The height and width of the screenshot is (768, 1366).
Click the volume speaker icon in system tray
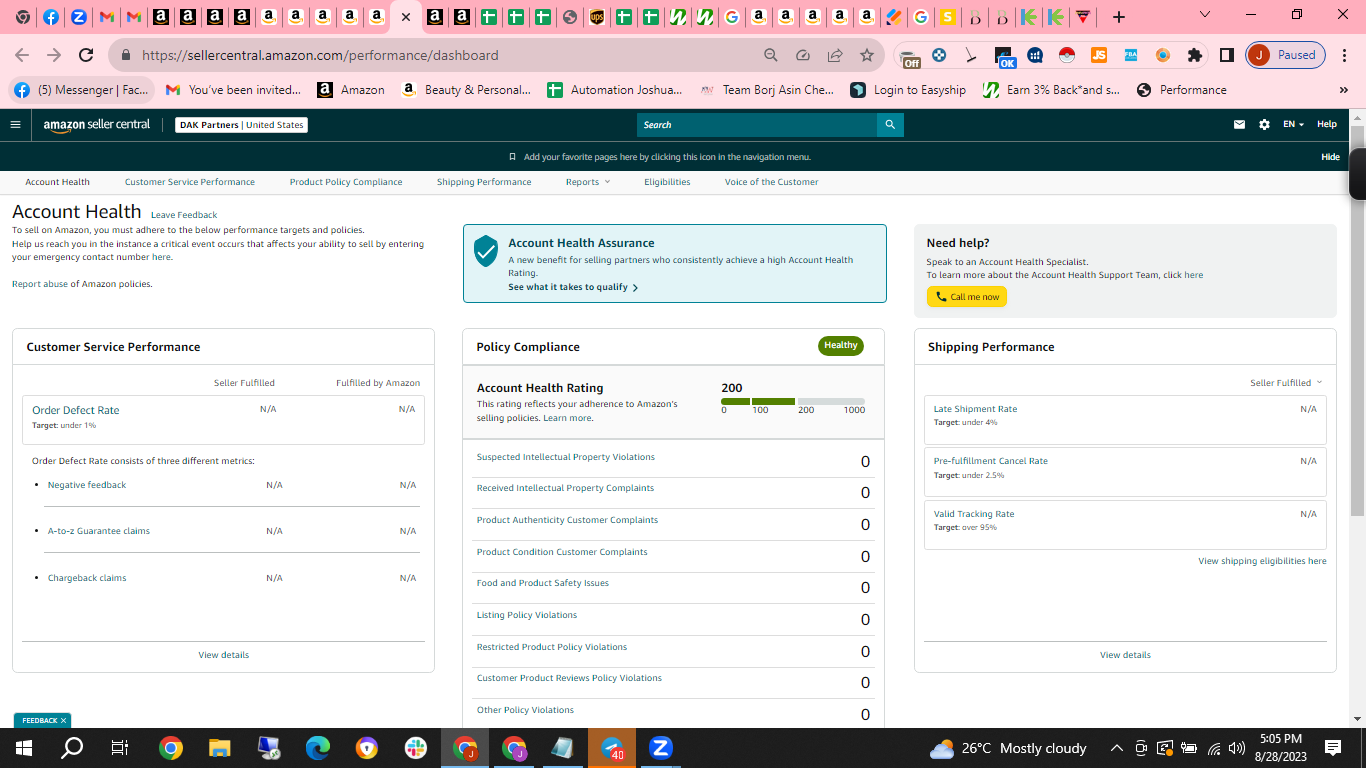[1237, 748]
